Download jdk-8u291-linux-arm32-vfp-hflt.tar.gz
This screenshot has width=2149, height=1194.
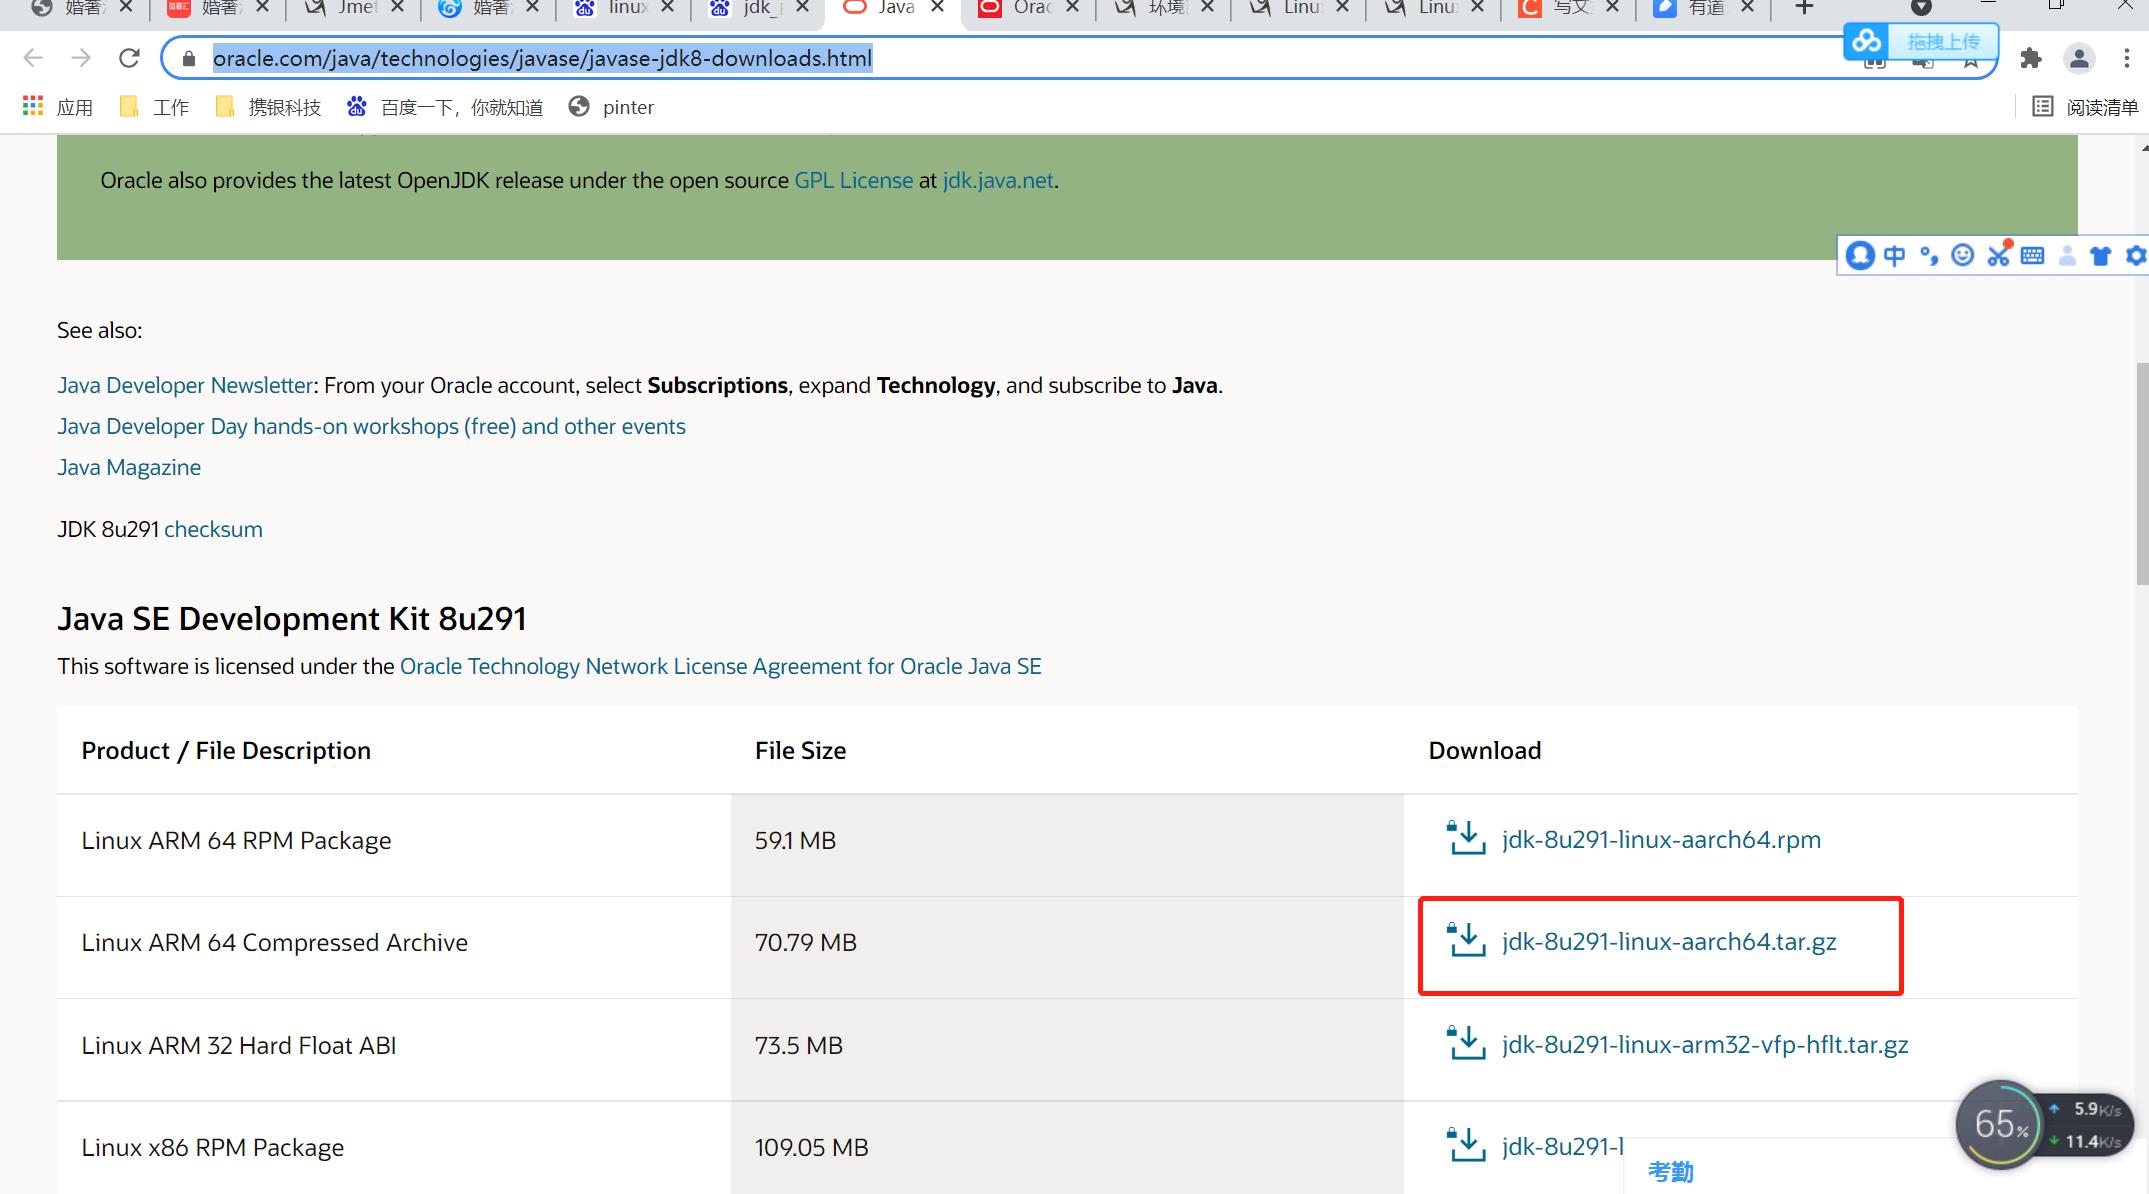point(1705,1044)
